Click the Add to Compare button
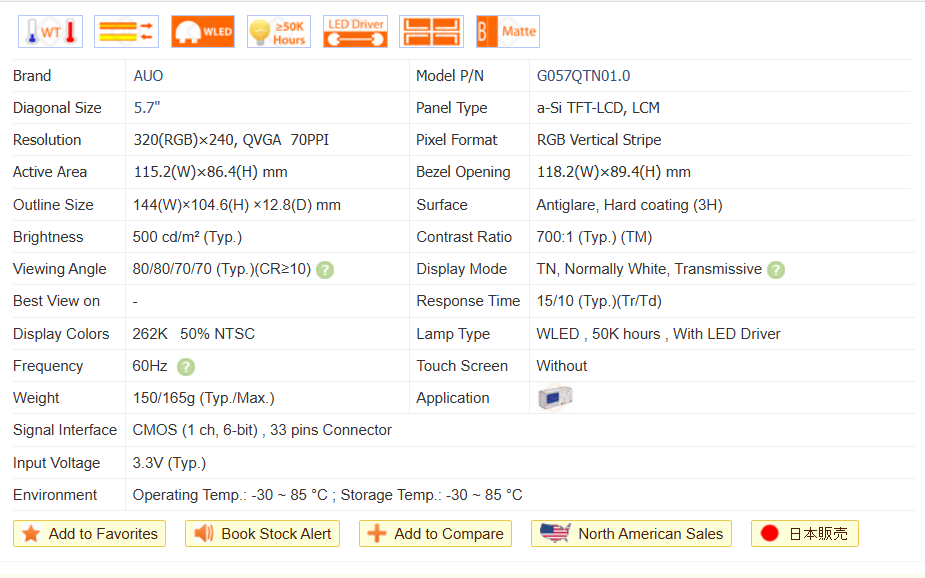Viewport: 925px width, 578px height. click(x=435, y=534)
